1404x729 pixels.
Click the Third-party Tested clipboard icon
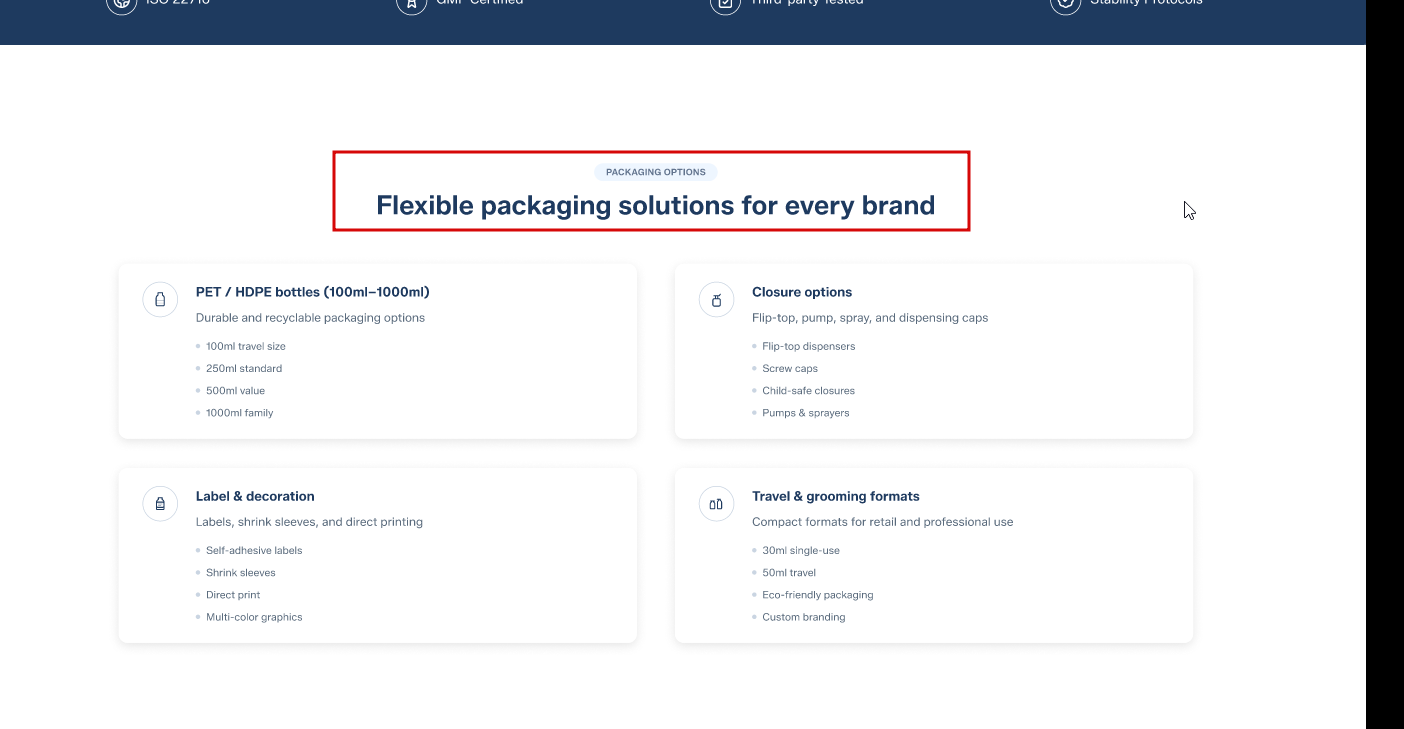(725, 3)
